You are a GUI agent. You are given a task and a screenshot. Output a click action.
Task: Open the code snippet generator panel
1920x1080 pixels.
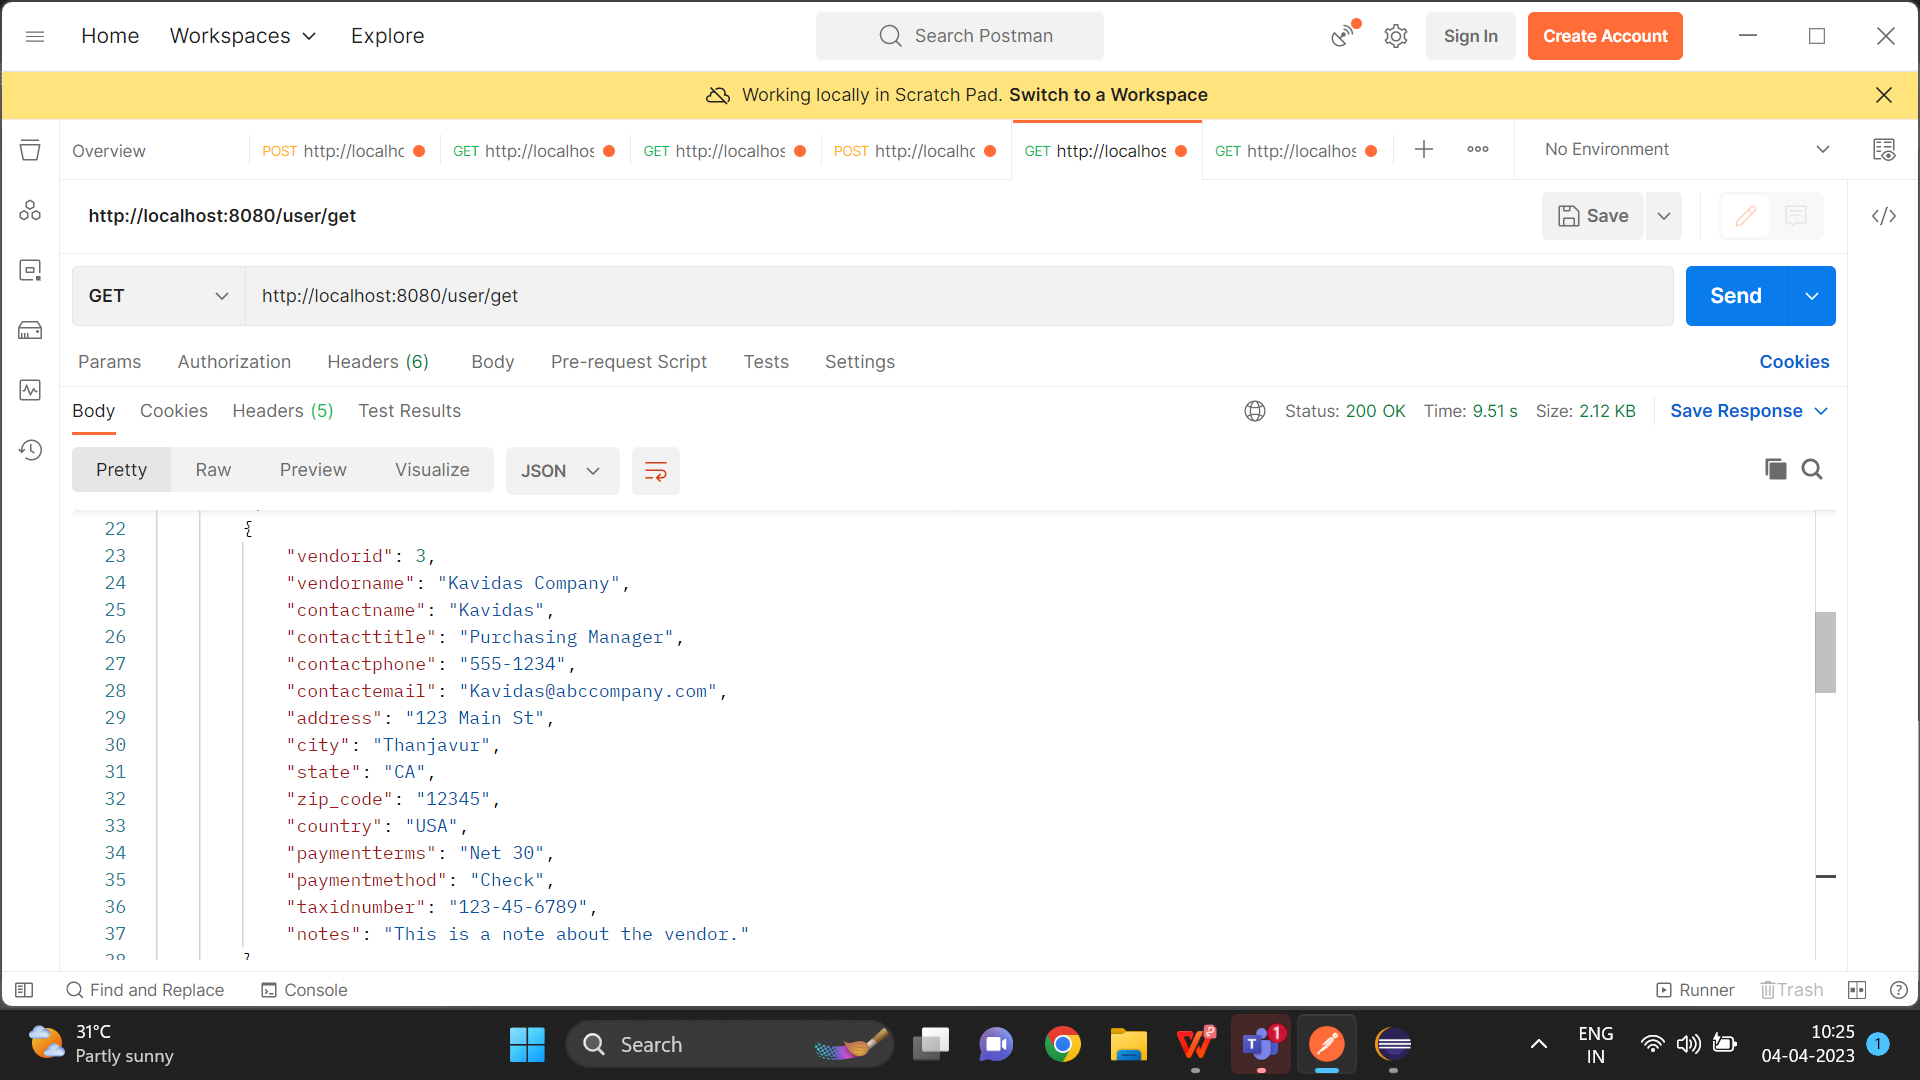point(1884,215)
